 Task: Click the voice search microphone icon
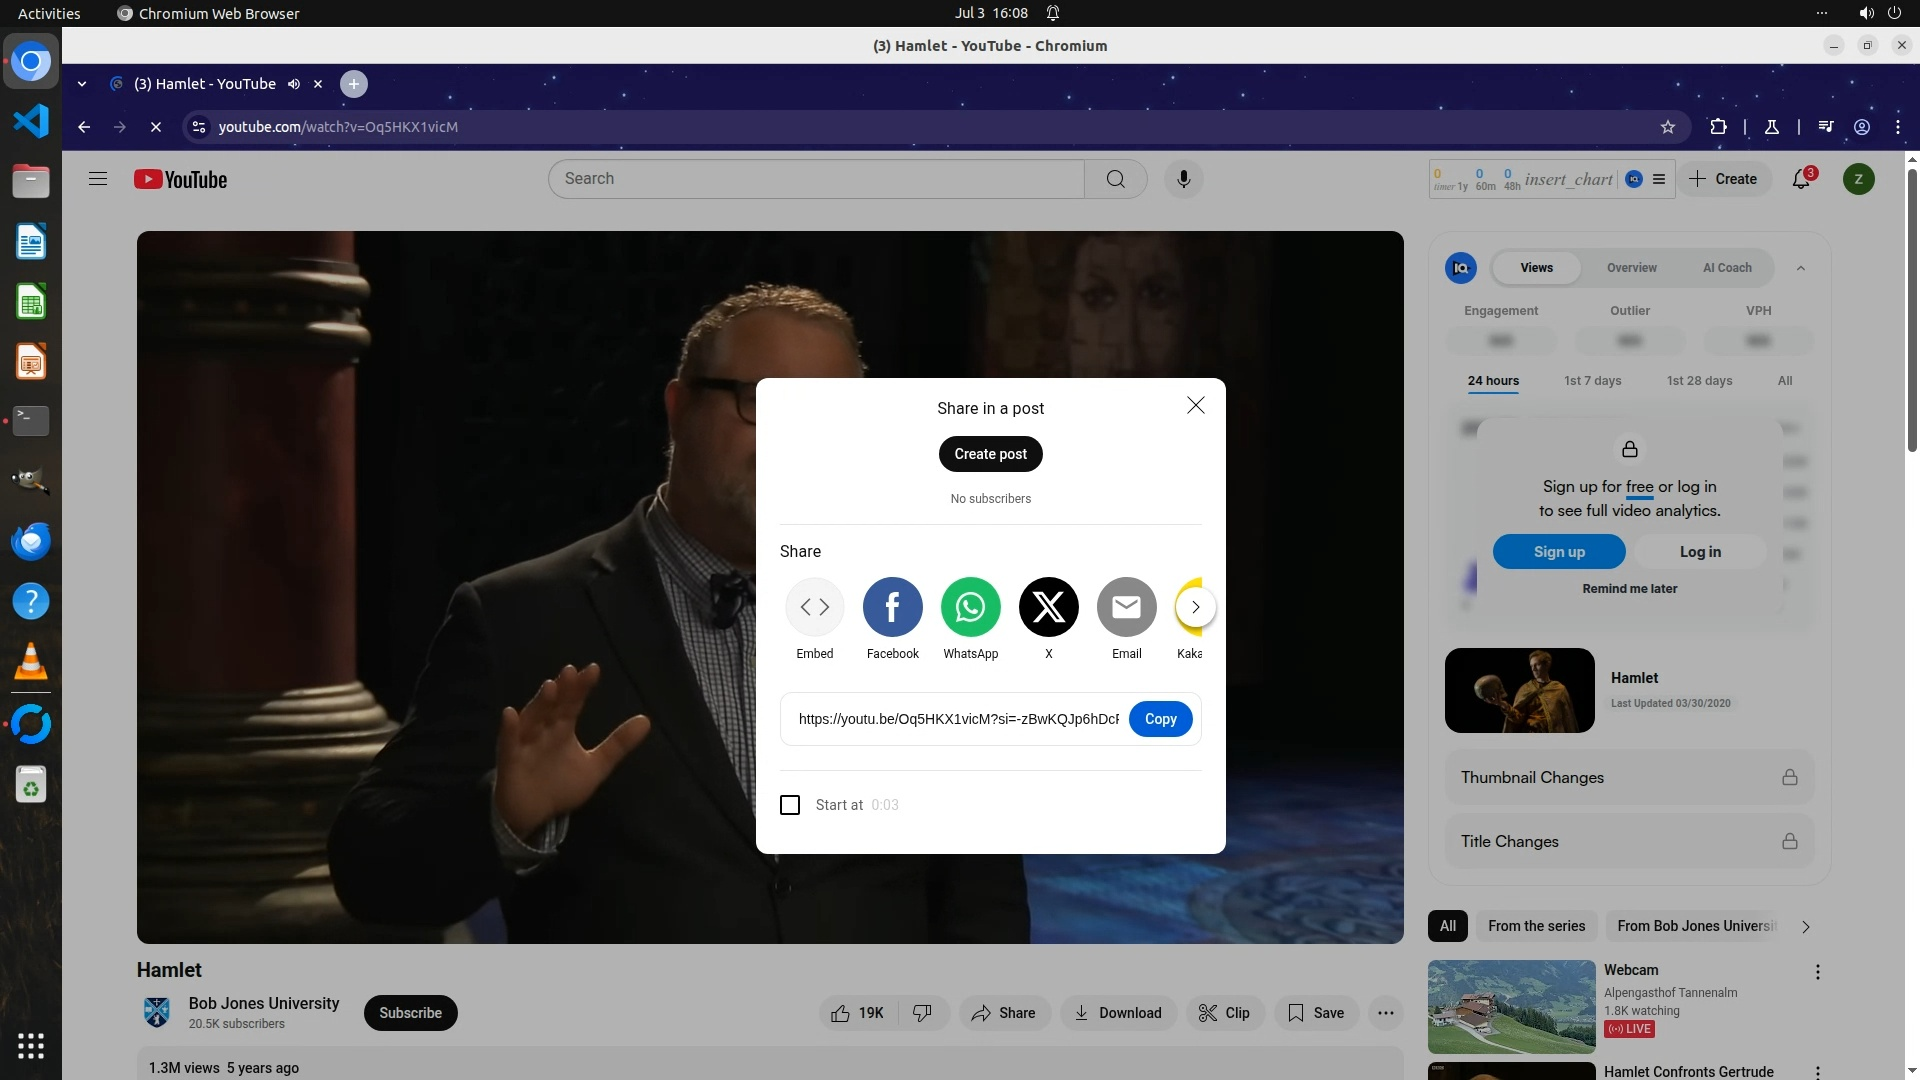(x=1183, y=179)
